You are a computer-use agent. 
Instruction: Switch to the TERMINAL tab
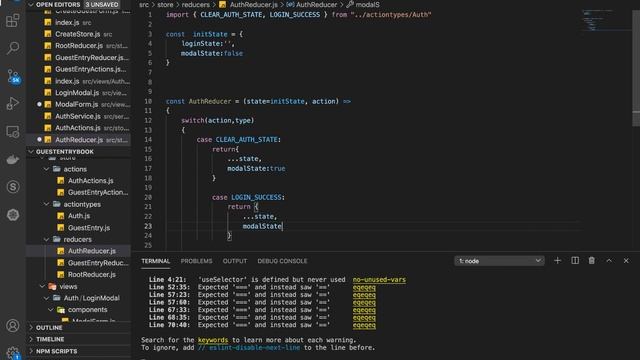tap(156, 261)
